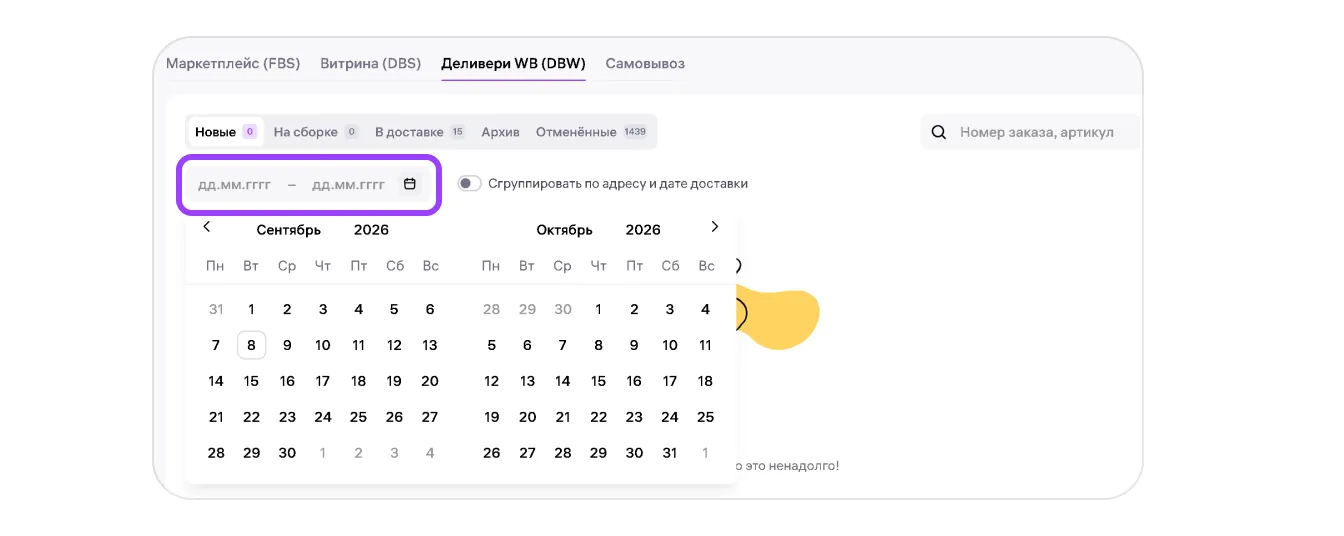Select October 22 in the calendar
Viewport: 1344px width, 536px height.
(x=598, y=417)
